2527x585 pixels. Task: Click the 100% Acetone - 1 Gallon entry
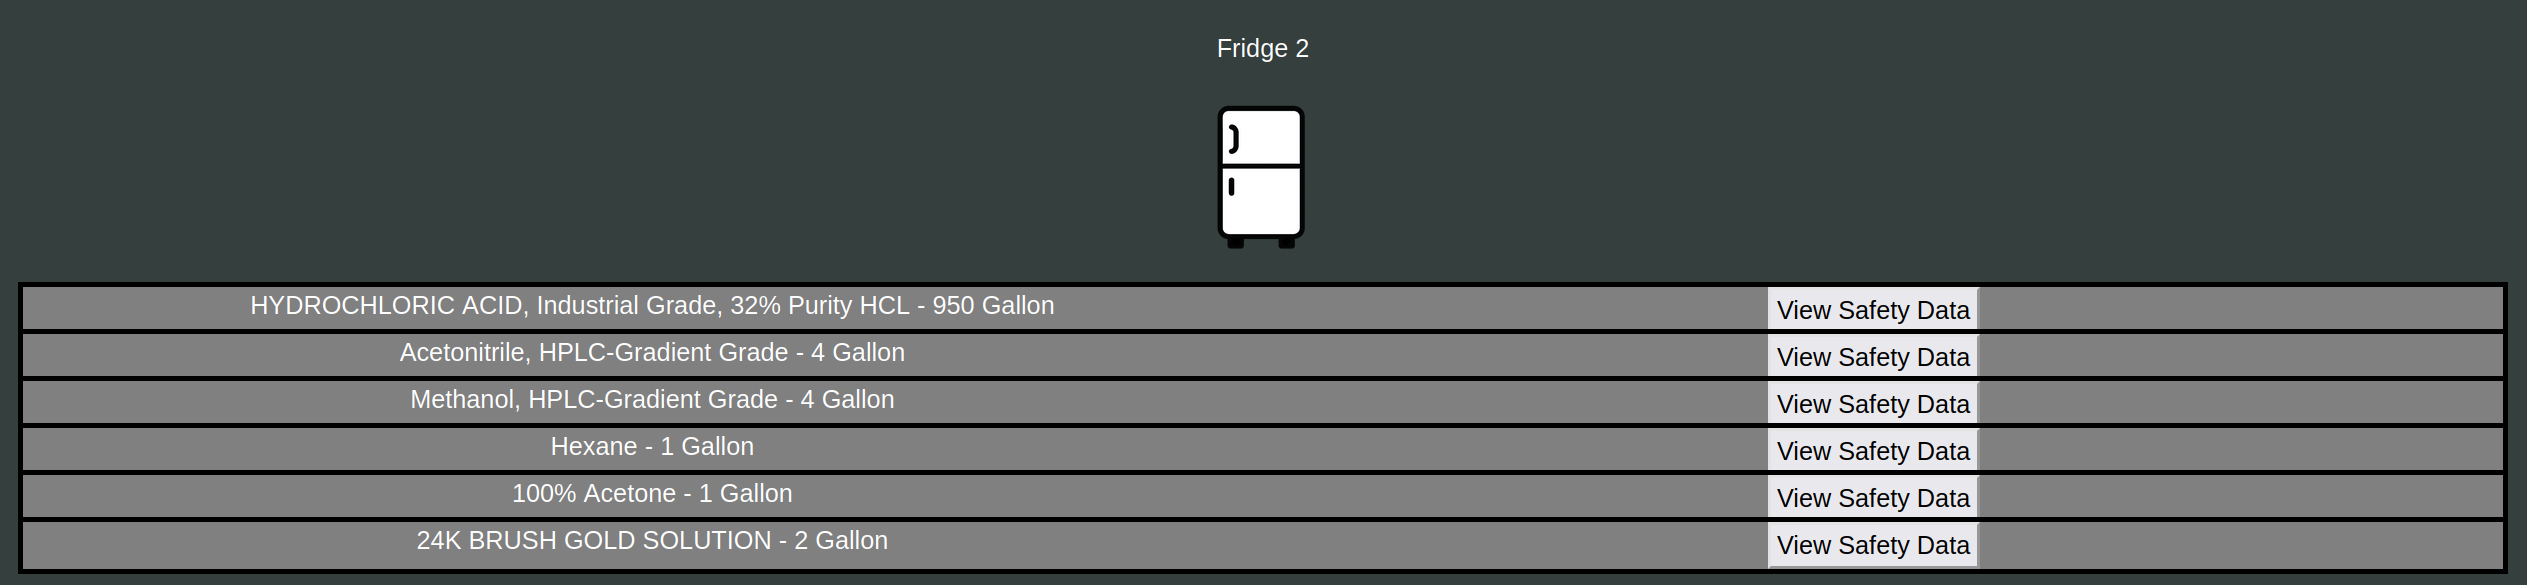tap(652, 493)
